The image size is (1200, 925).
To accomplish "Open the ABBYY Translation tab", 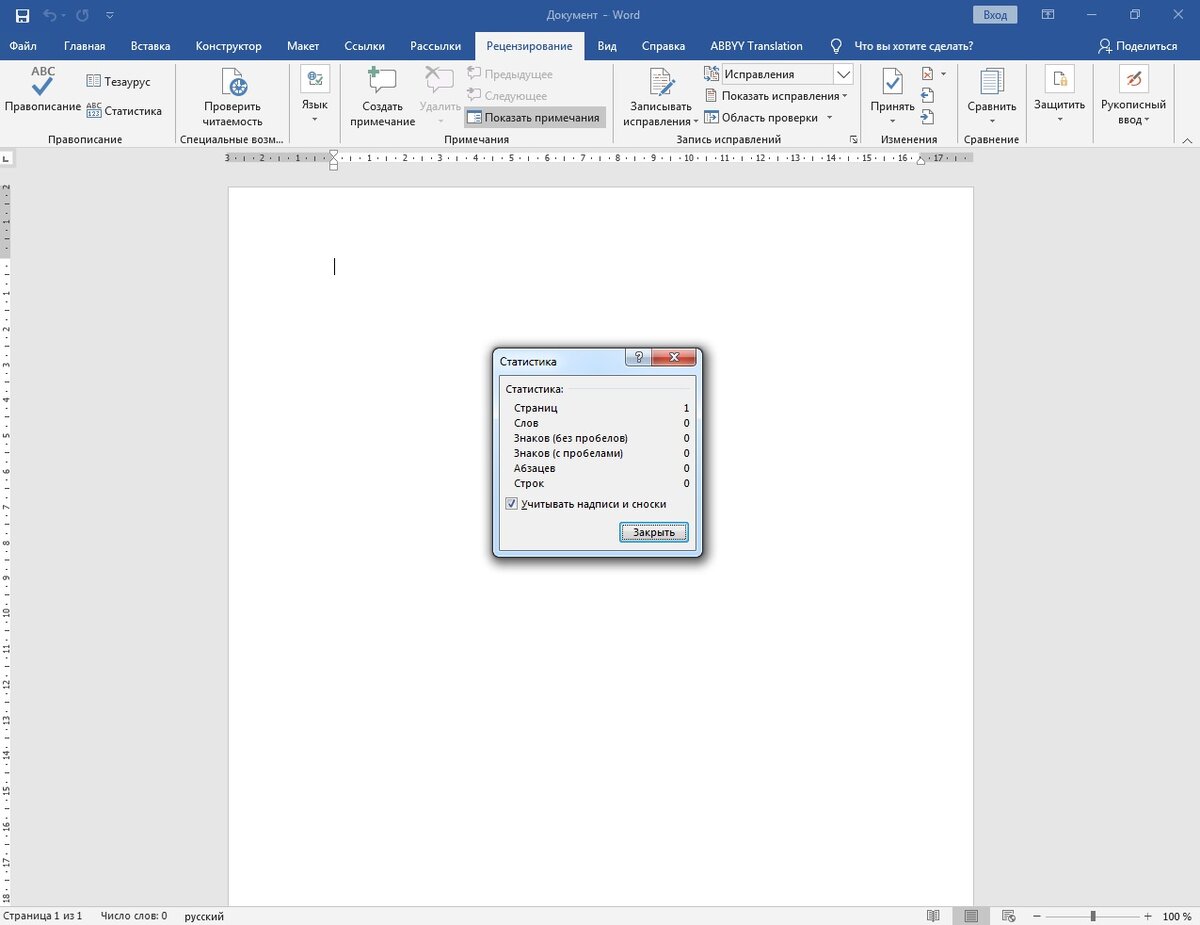I will point(756,46).
